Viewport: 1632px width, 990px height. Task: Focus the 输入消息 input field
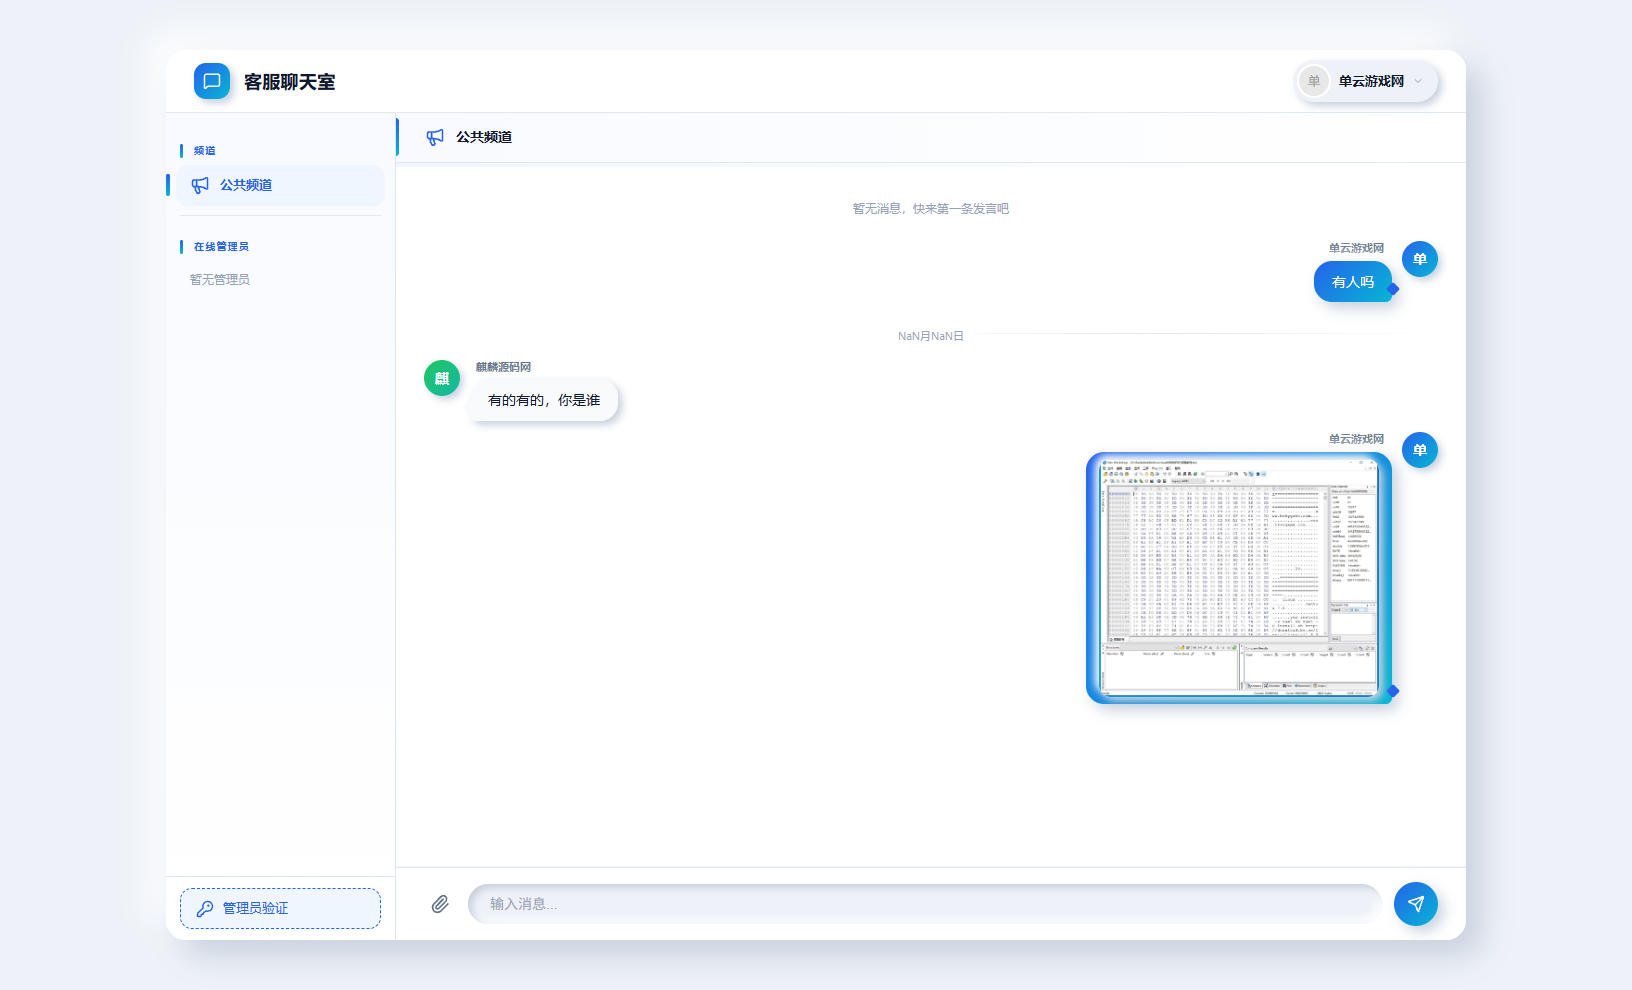[925, 904]
